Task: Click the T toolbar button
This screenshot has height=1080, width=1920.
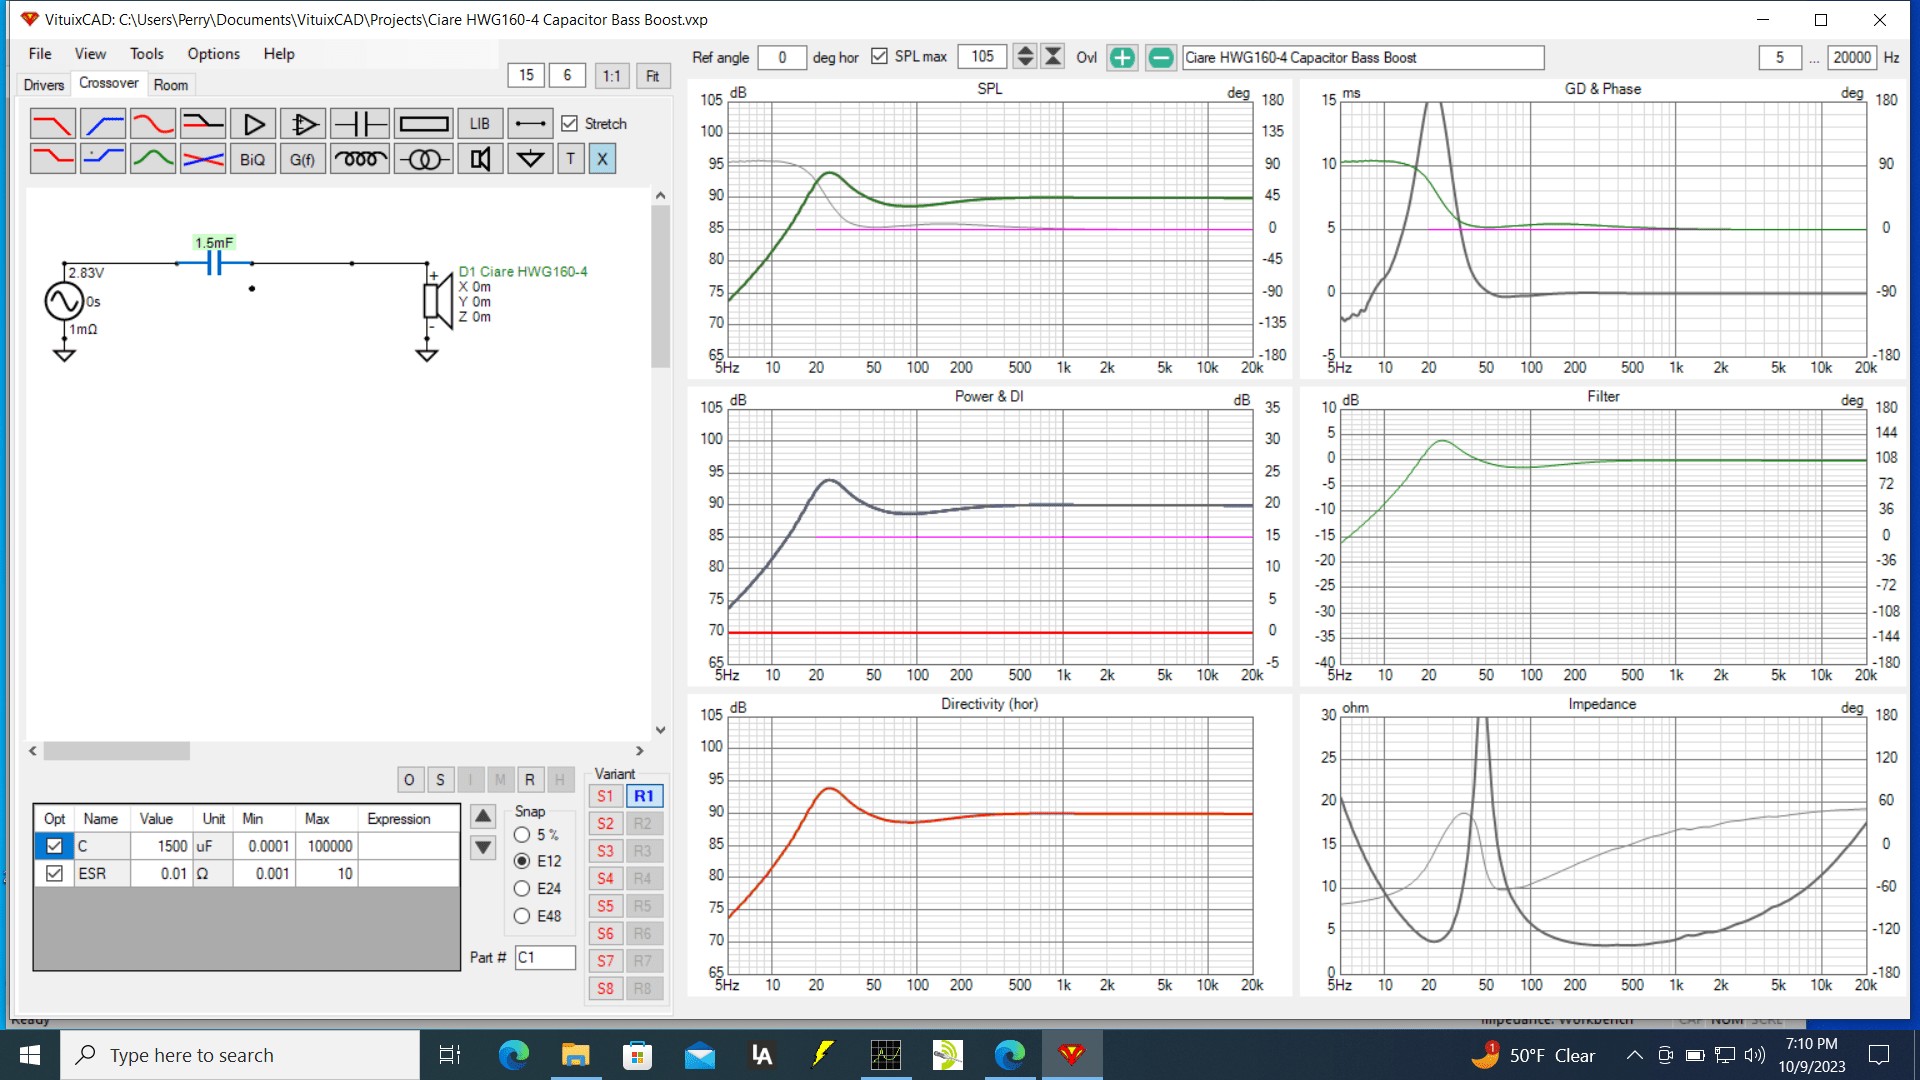Action: click(571, 159)
